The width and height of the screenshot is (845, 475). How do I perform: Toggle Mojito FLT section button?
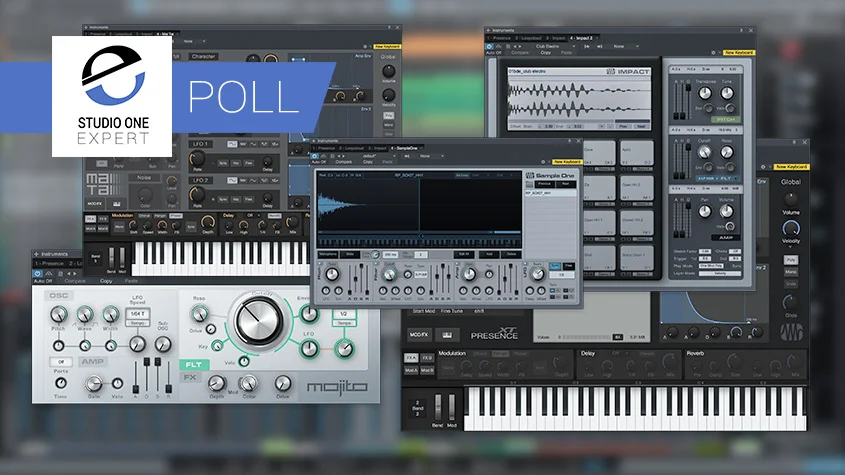(x=194, y=365)
